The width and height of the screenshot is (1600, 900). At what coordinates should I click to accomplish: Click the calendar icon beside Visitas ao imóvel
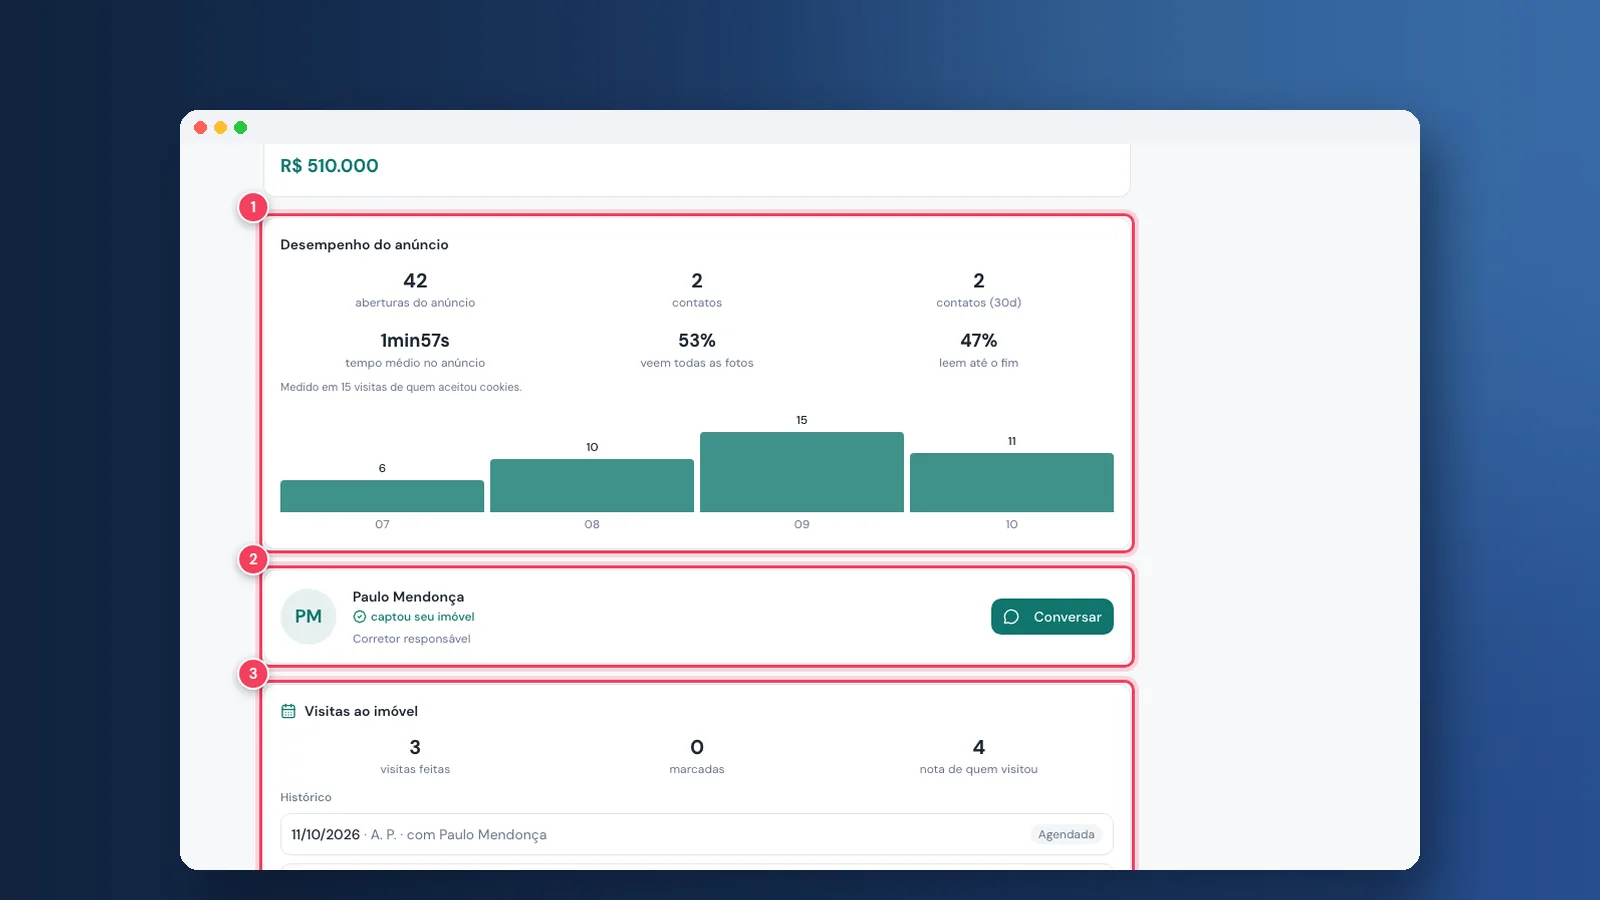click(x=288, y=711)
